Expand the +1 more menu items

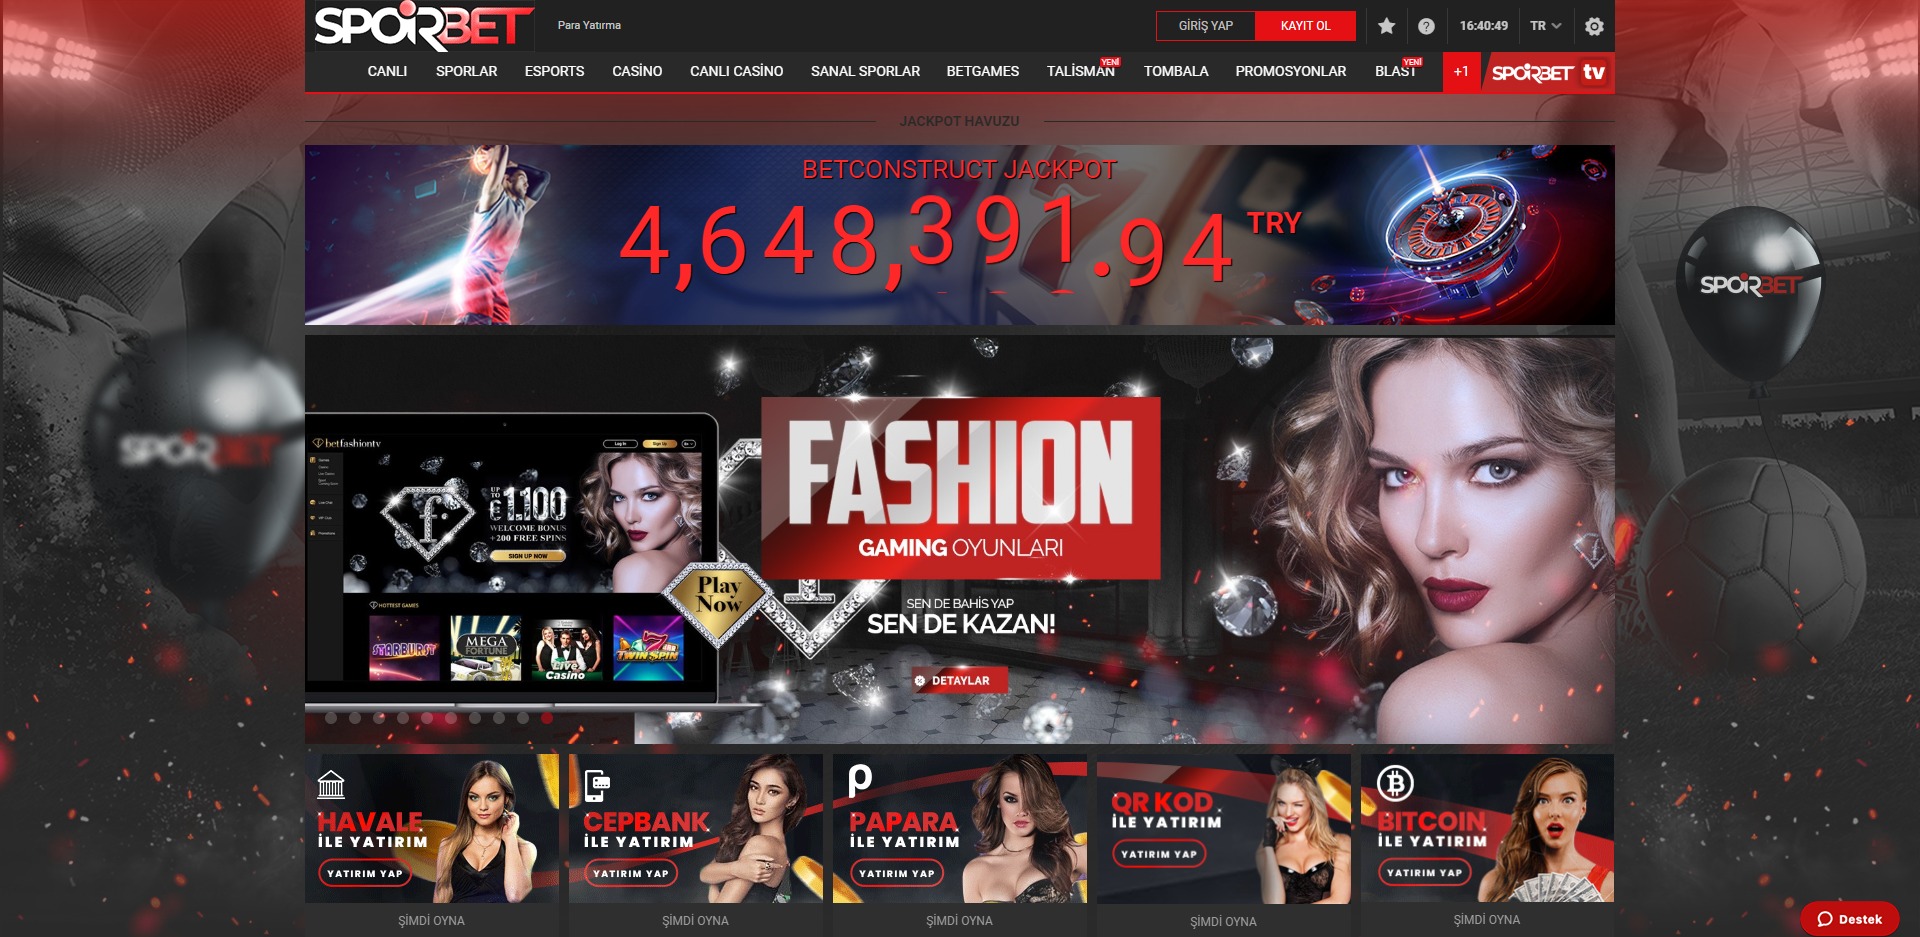pos(1461,72)
